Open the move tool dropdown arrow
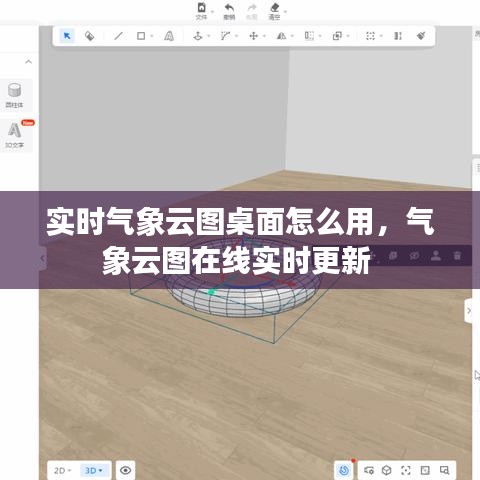This screenshot has height=480, width=480. point(264,36)
